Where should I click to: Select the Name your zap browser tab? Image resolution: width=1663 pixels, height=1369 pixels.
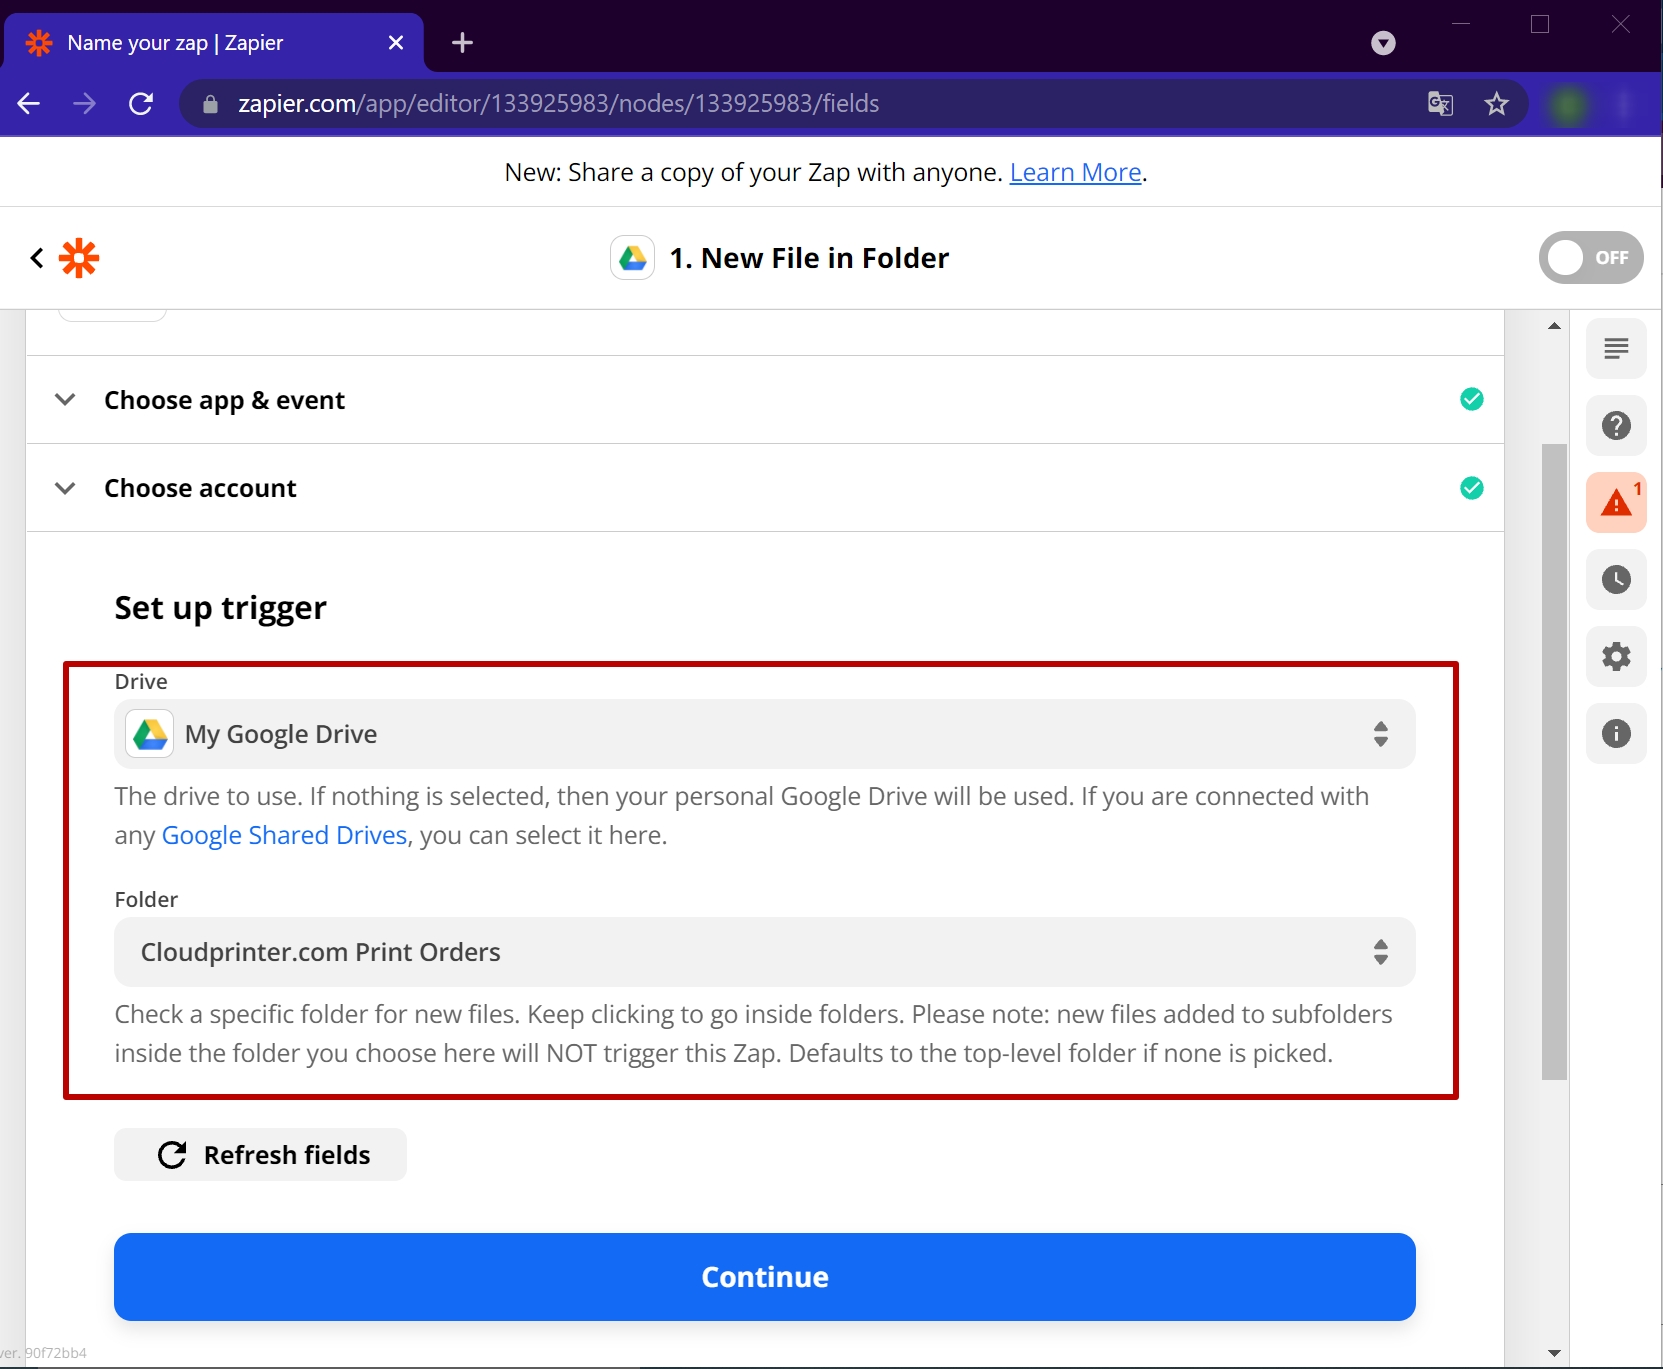(x=213, y=43)
